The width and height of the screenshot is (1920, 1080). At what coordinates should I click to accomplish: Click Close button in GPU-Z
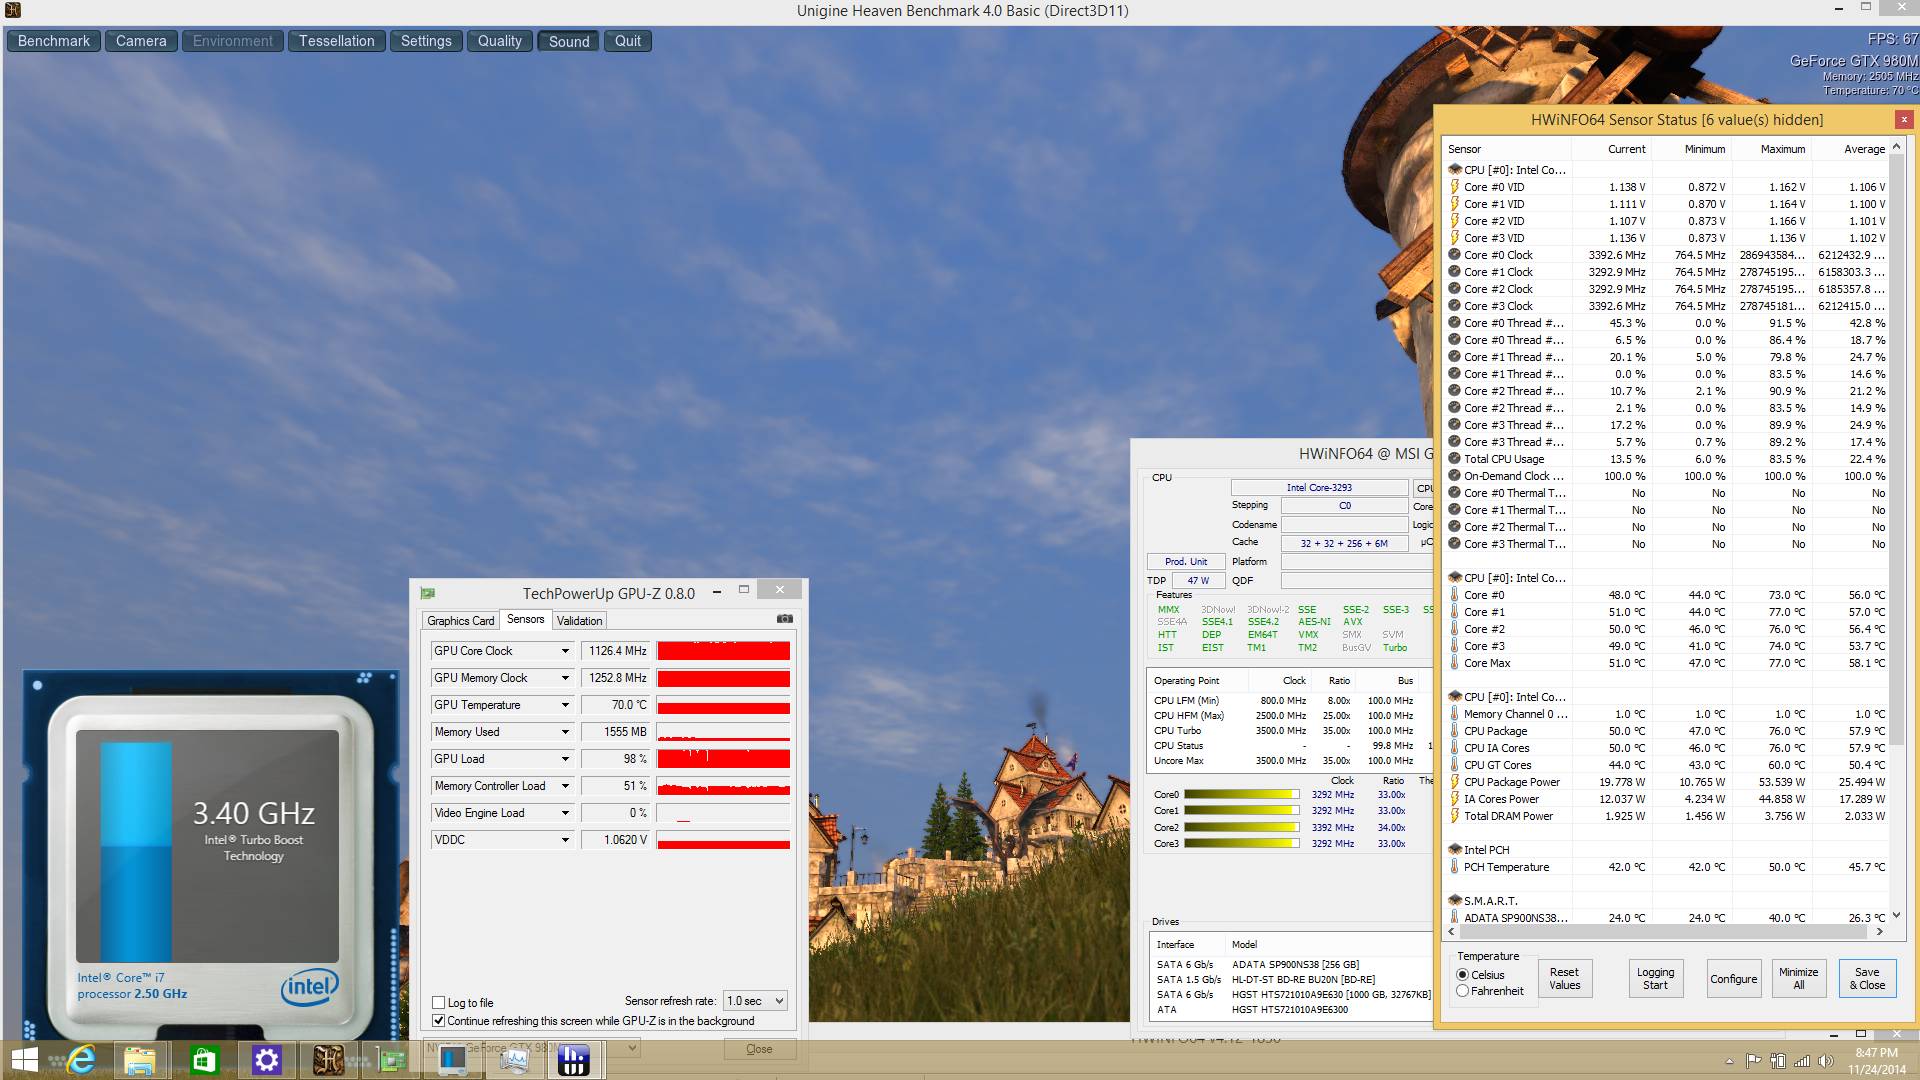pos(759,1049)
